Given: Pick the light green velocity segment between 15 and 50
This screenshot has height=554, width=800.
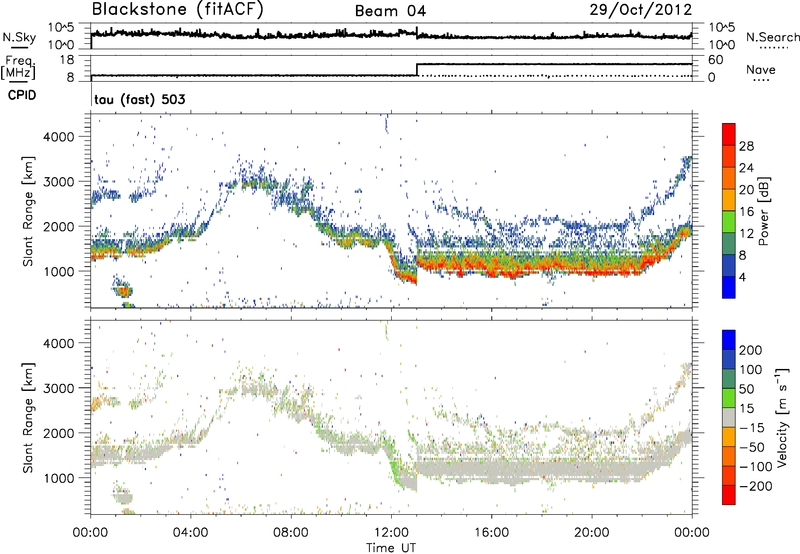Looking at the screenshot, I should [x=729, y=398].
